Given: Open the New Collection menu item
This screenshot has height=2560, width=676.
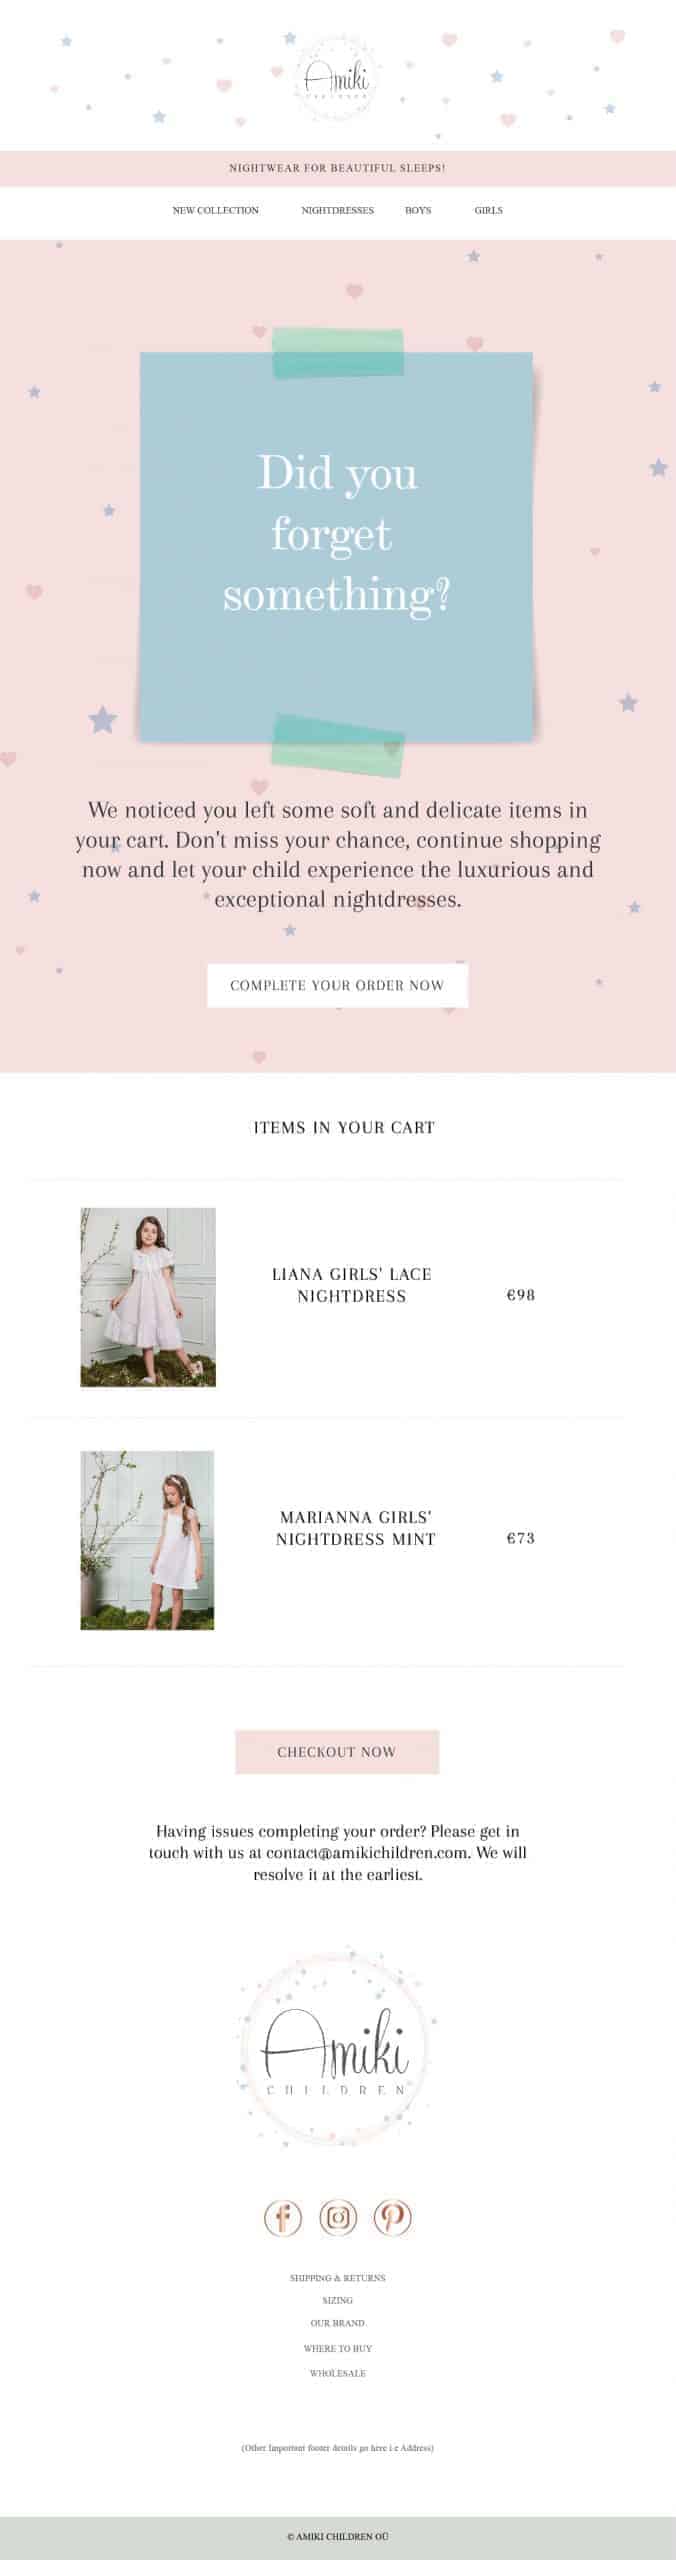Looking at the screenshot, I should click(x=216, y=210).
